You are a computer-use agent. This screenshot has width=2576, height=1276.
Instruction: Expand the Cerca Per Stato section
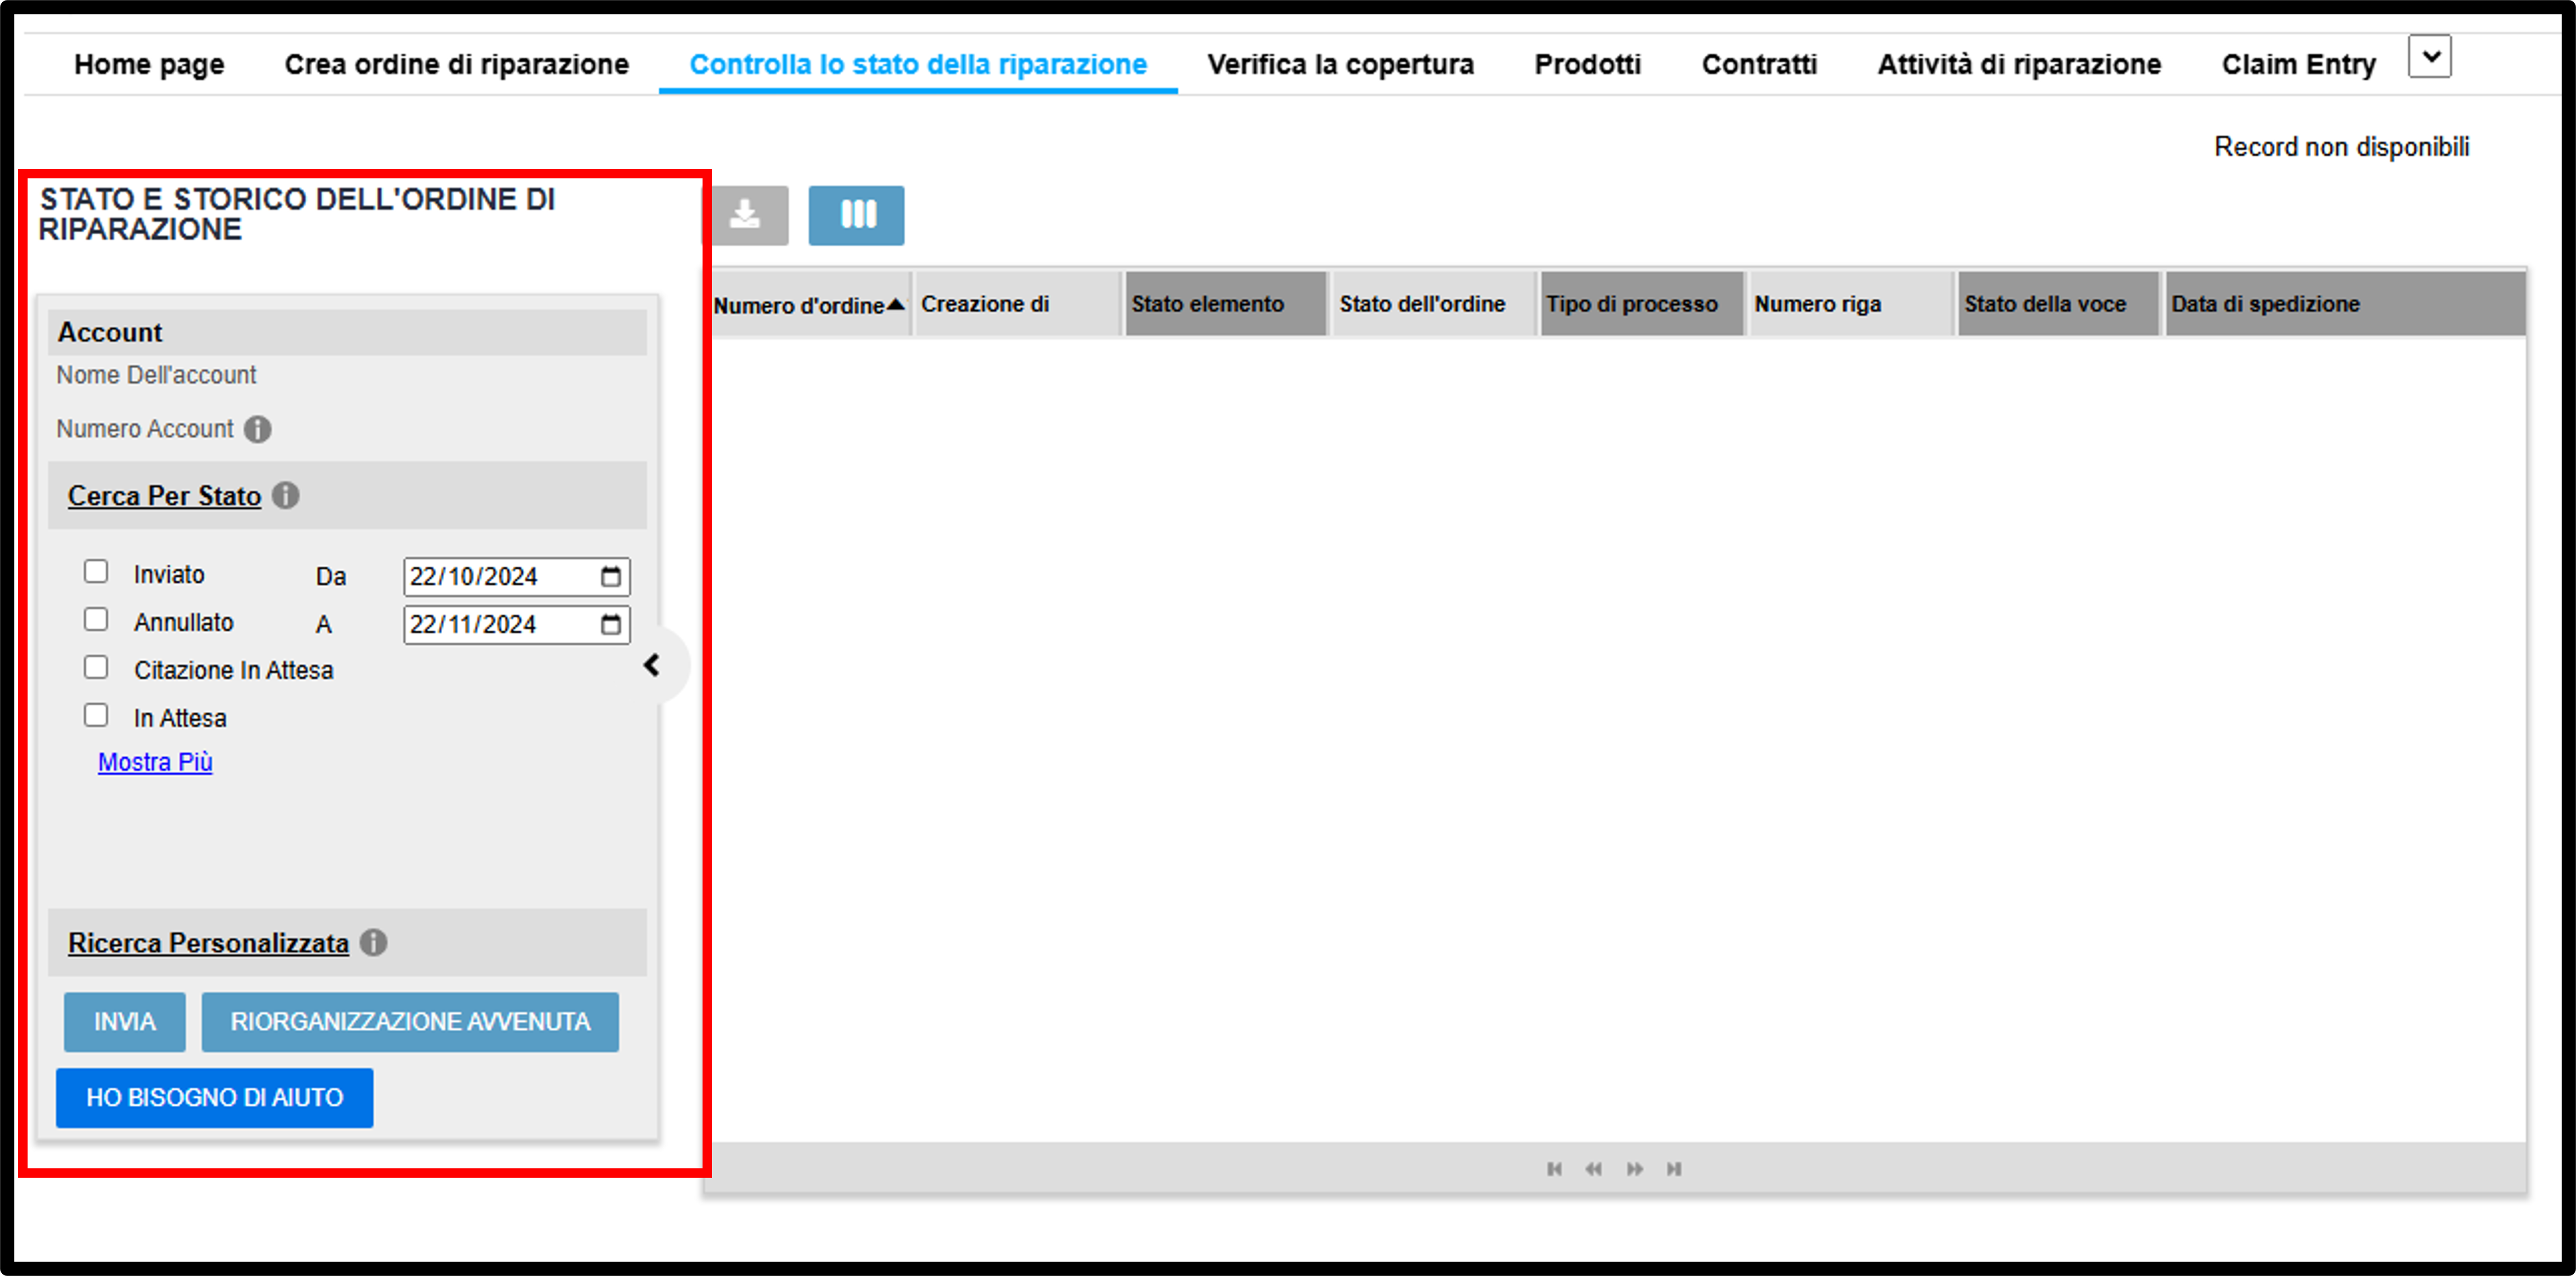tap(164, 495)
